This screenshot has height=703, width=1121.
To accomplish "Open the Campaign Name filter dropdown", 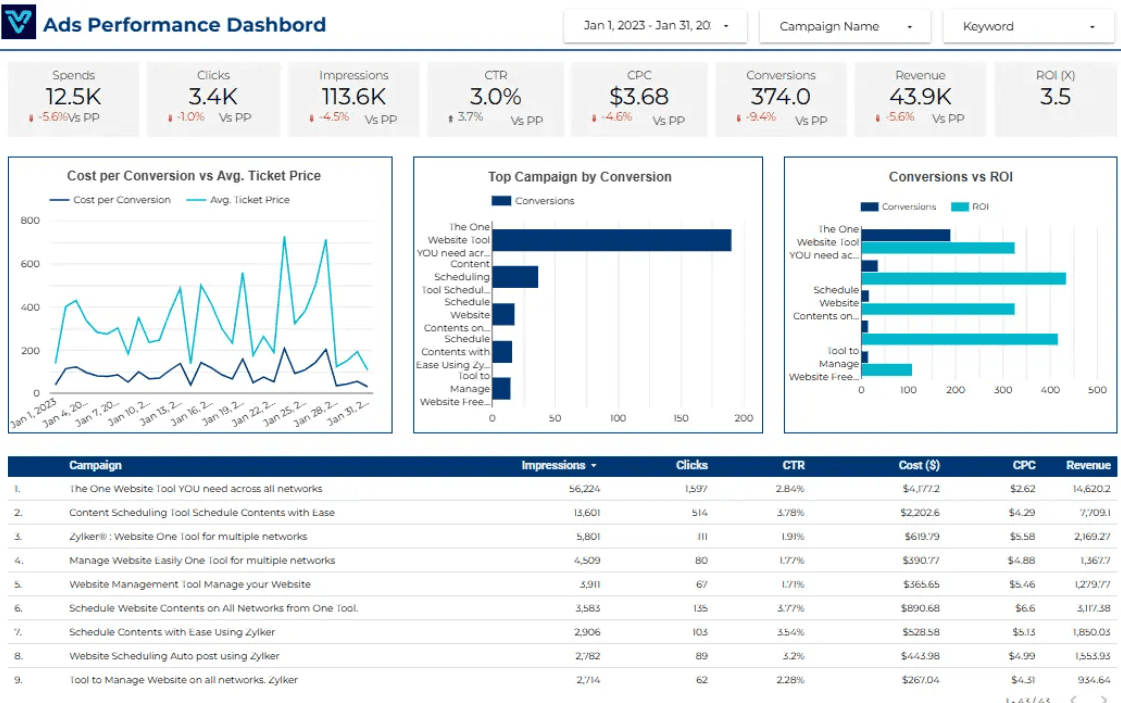I will [844, 27].
